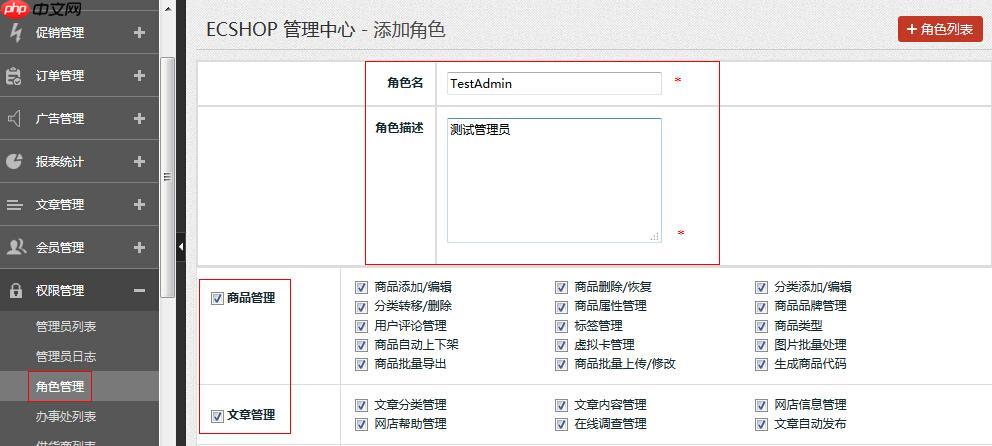
Task: Click the sidebar scrollbar up arrow
Action: (167, 9)
